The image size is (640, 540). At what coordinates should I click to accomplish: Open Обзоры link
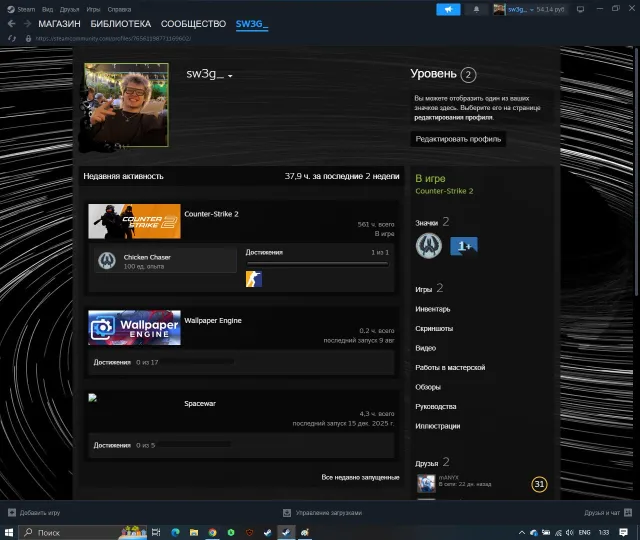click(x=428, y=387)
